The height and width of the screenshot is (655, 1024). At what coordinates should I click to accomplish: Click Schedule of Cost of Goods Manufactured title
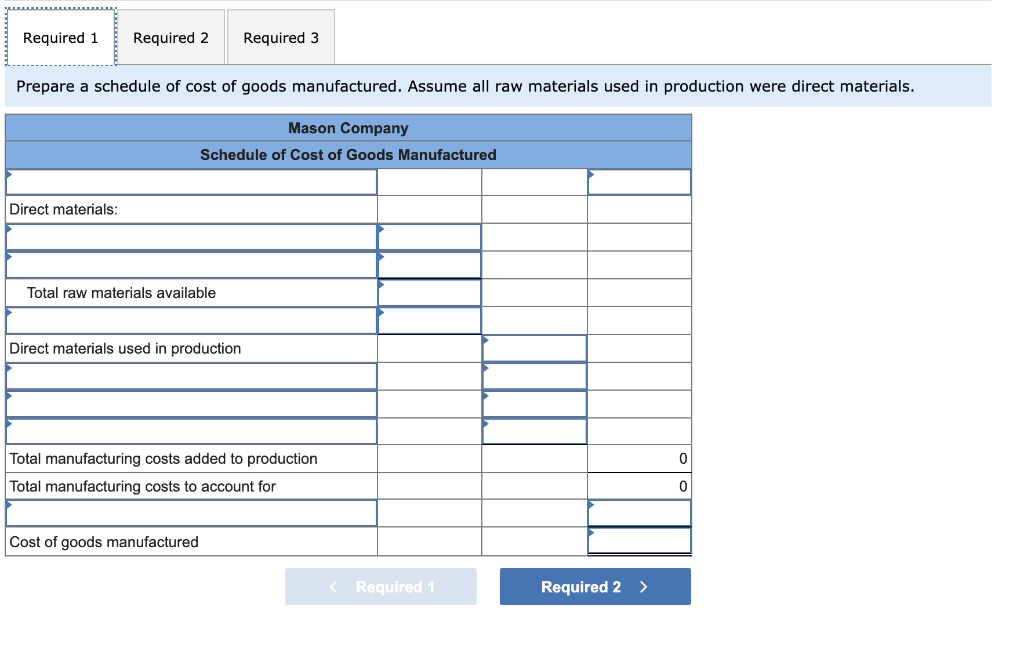tap(348, 155)
